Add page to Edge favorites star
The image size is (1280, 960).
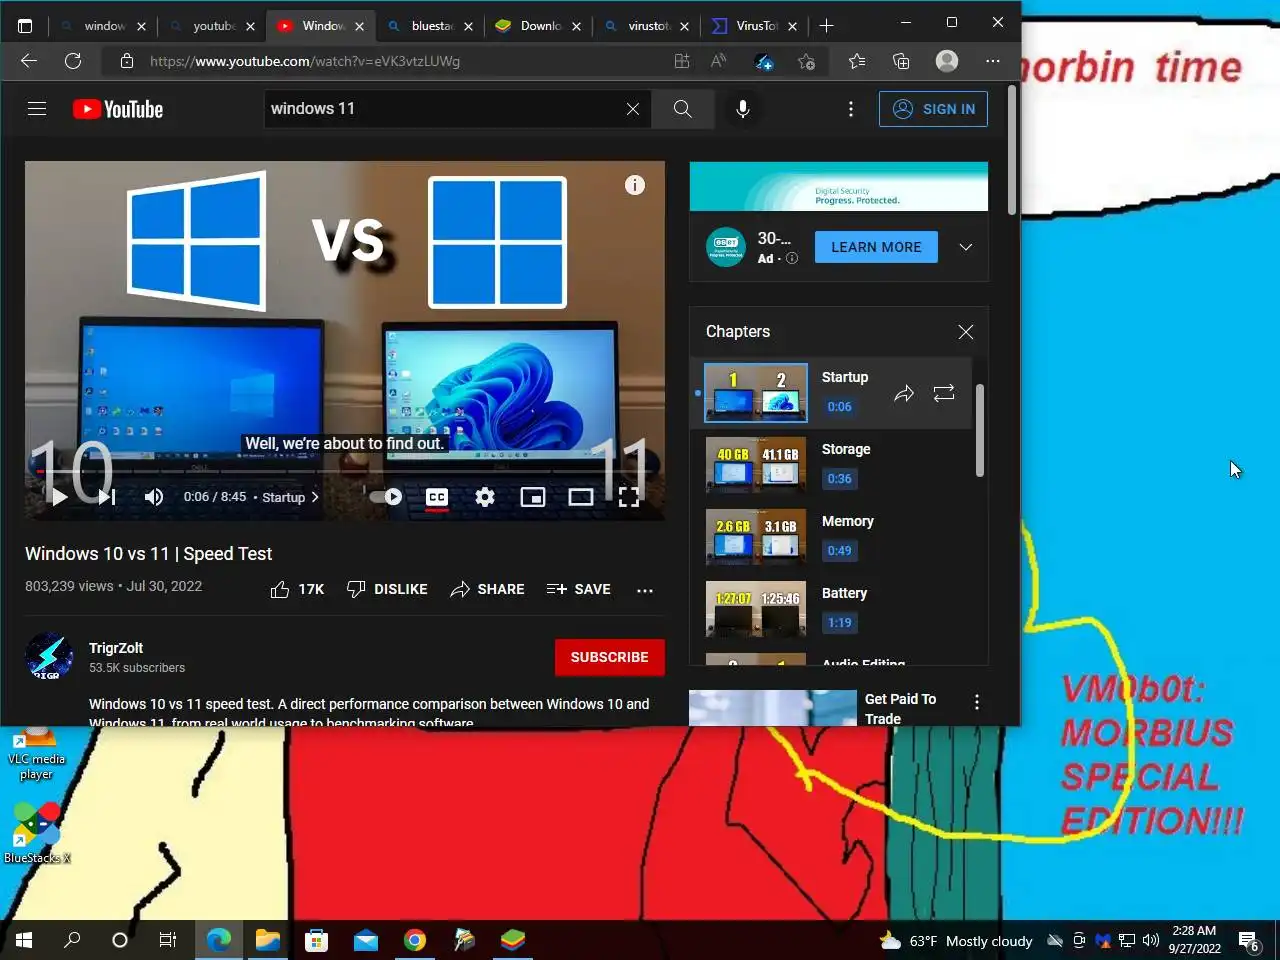coord(806,61)
